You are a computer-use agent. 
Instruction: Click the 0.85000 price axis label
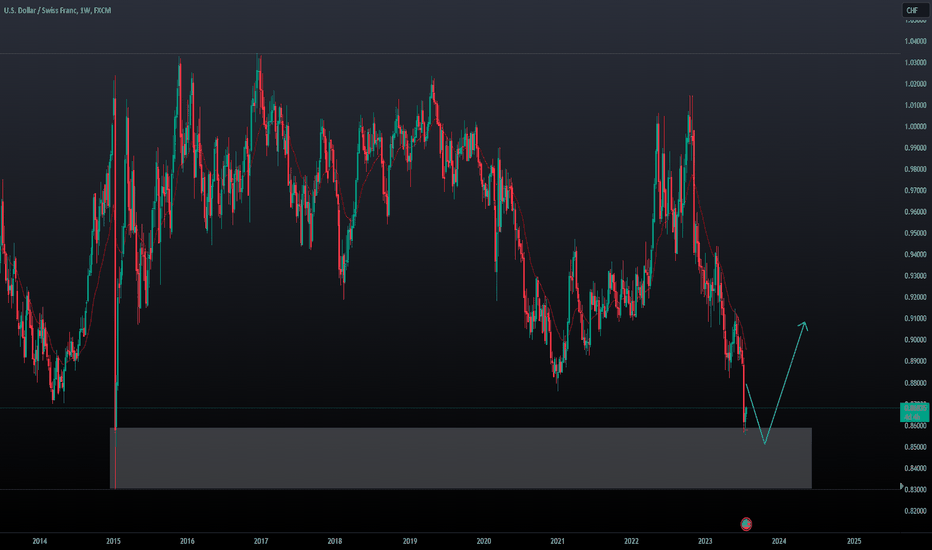(915, 447)
